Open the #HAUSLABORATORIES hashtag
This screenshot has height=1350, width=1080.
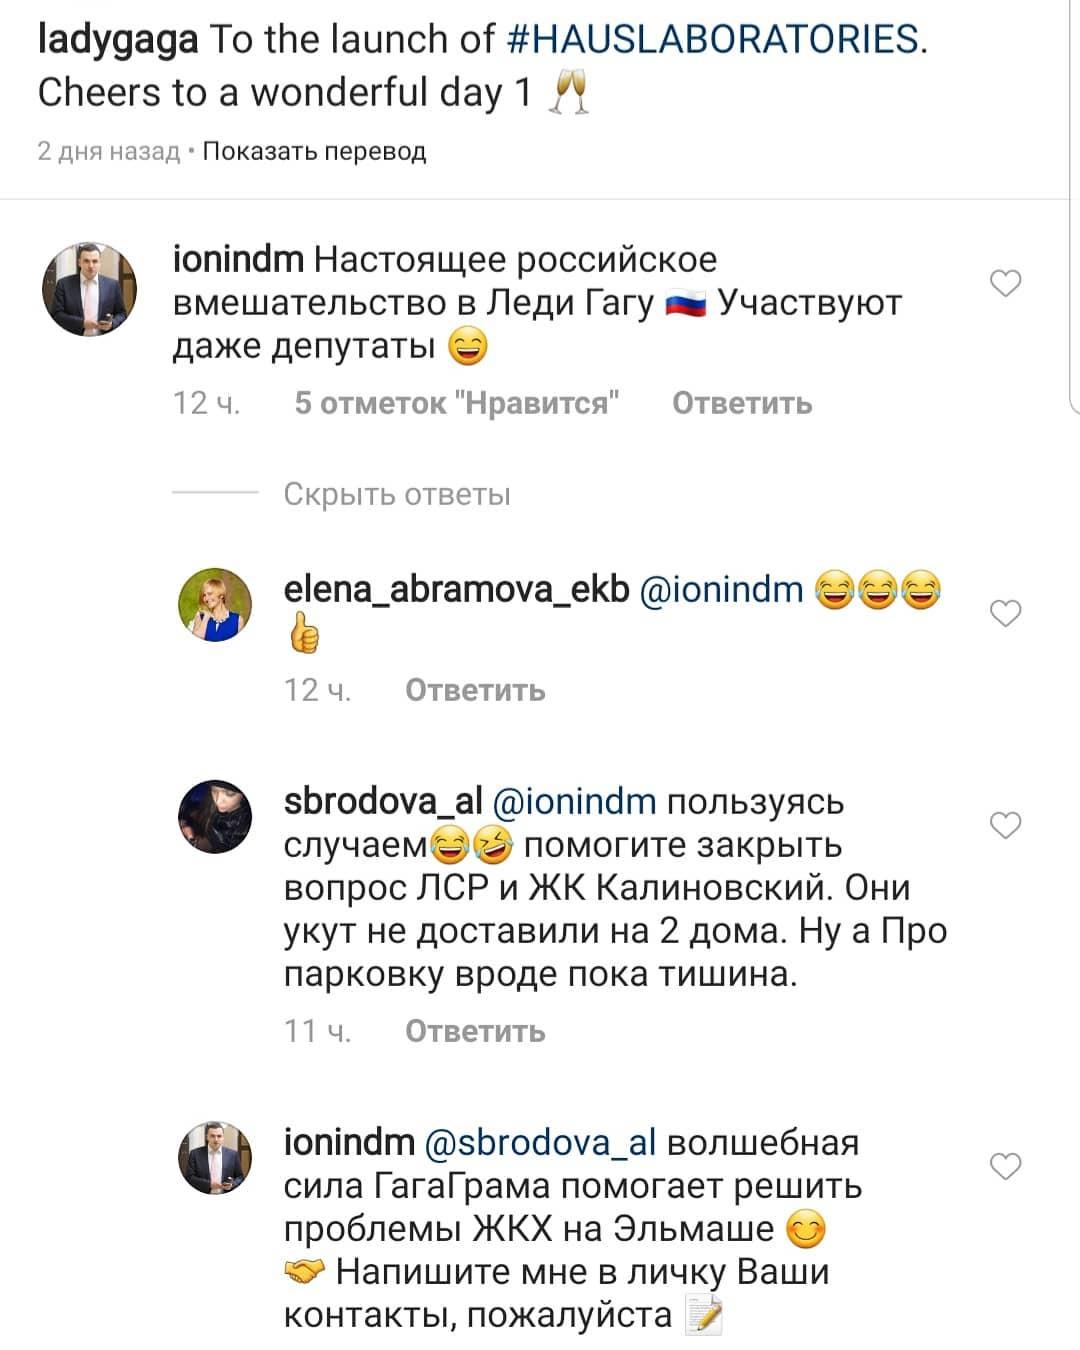click(714, 39)
